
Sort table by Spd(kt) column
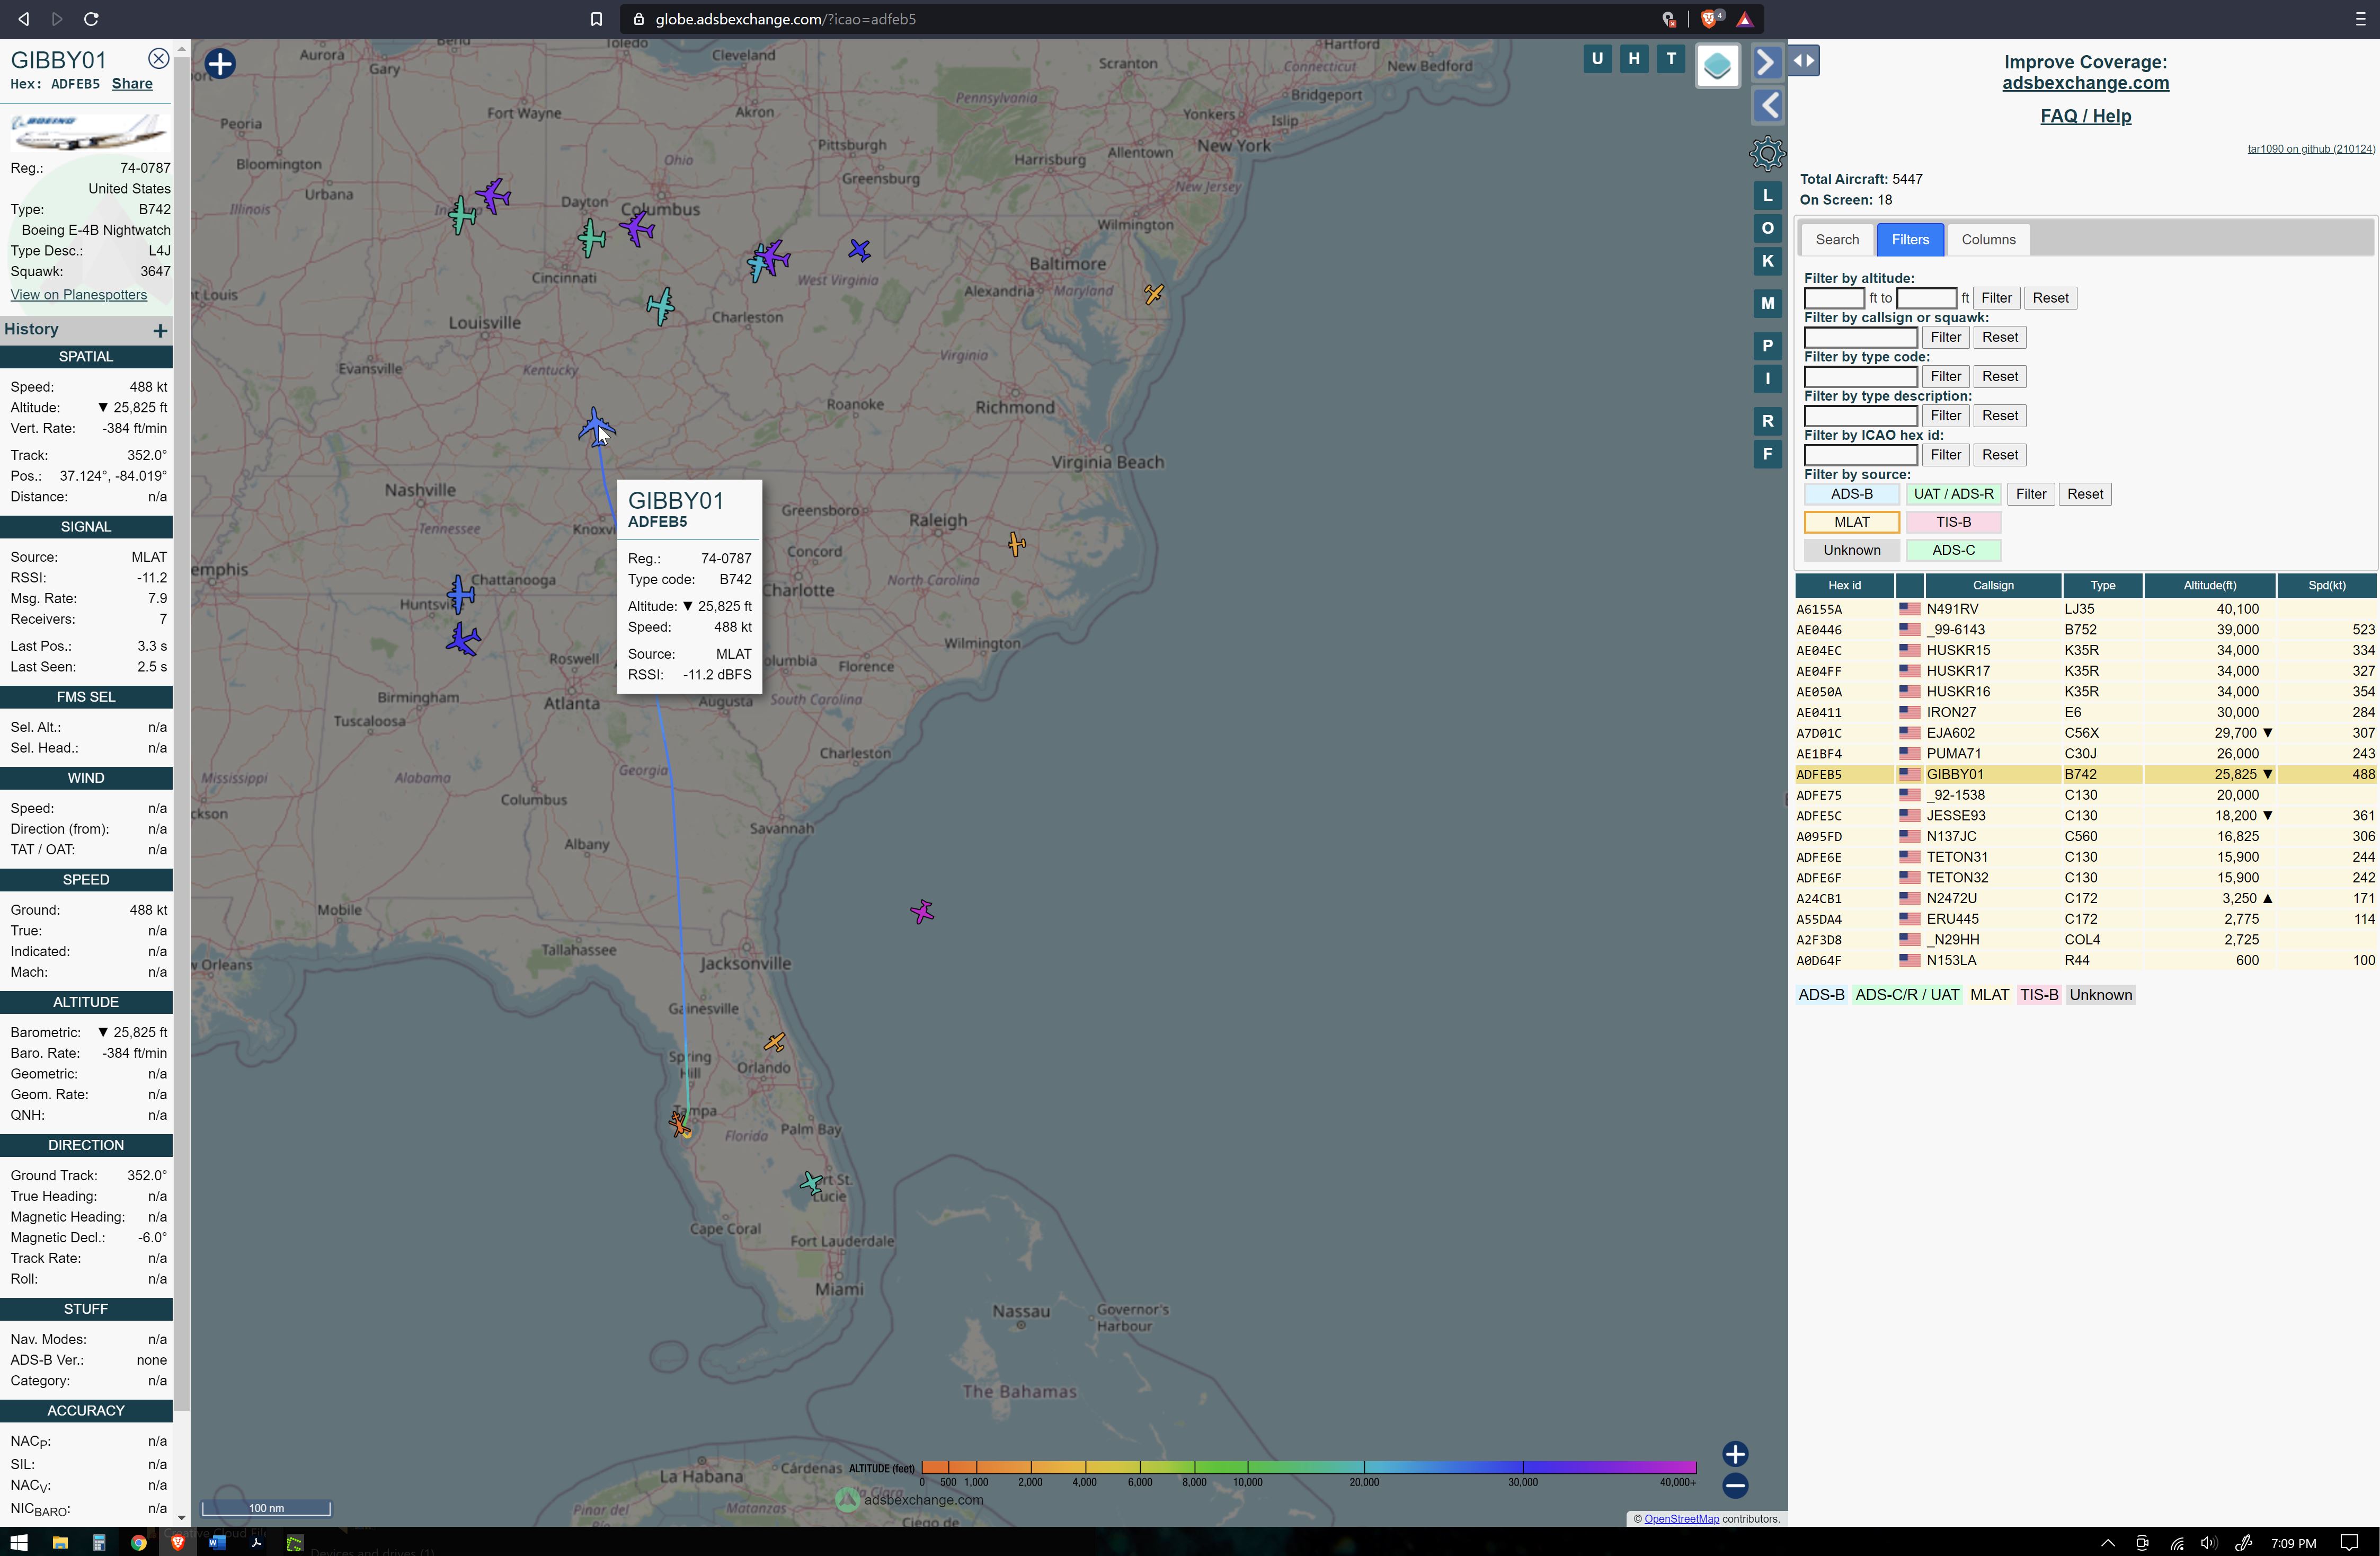point(2326,586)
